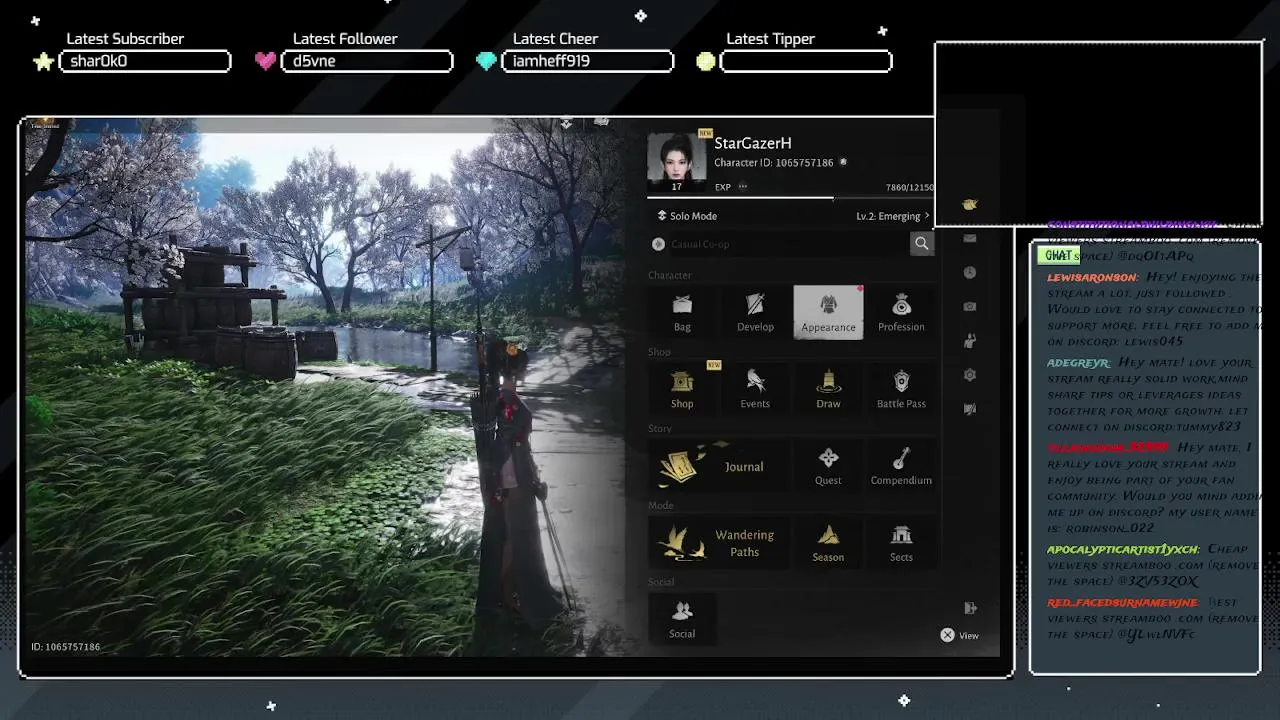Select the Appearance tile

click(x=828, y=312)
